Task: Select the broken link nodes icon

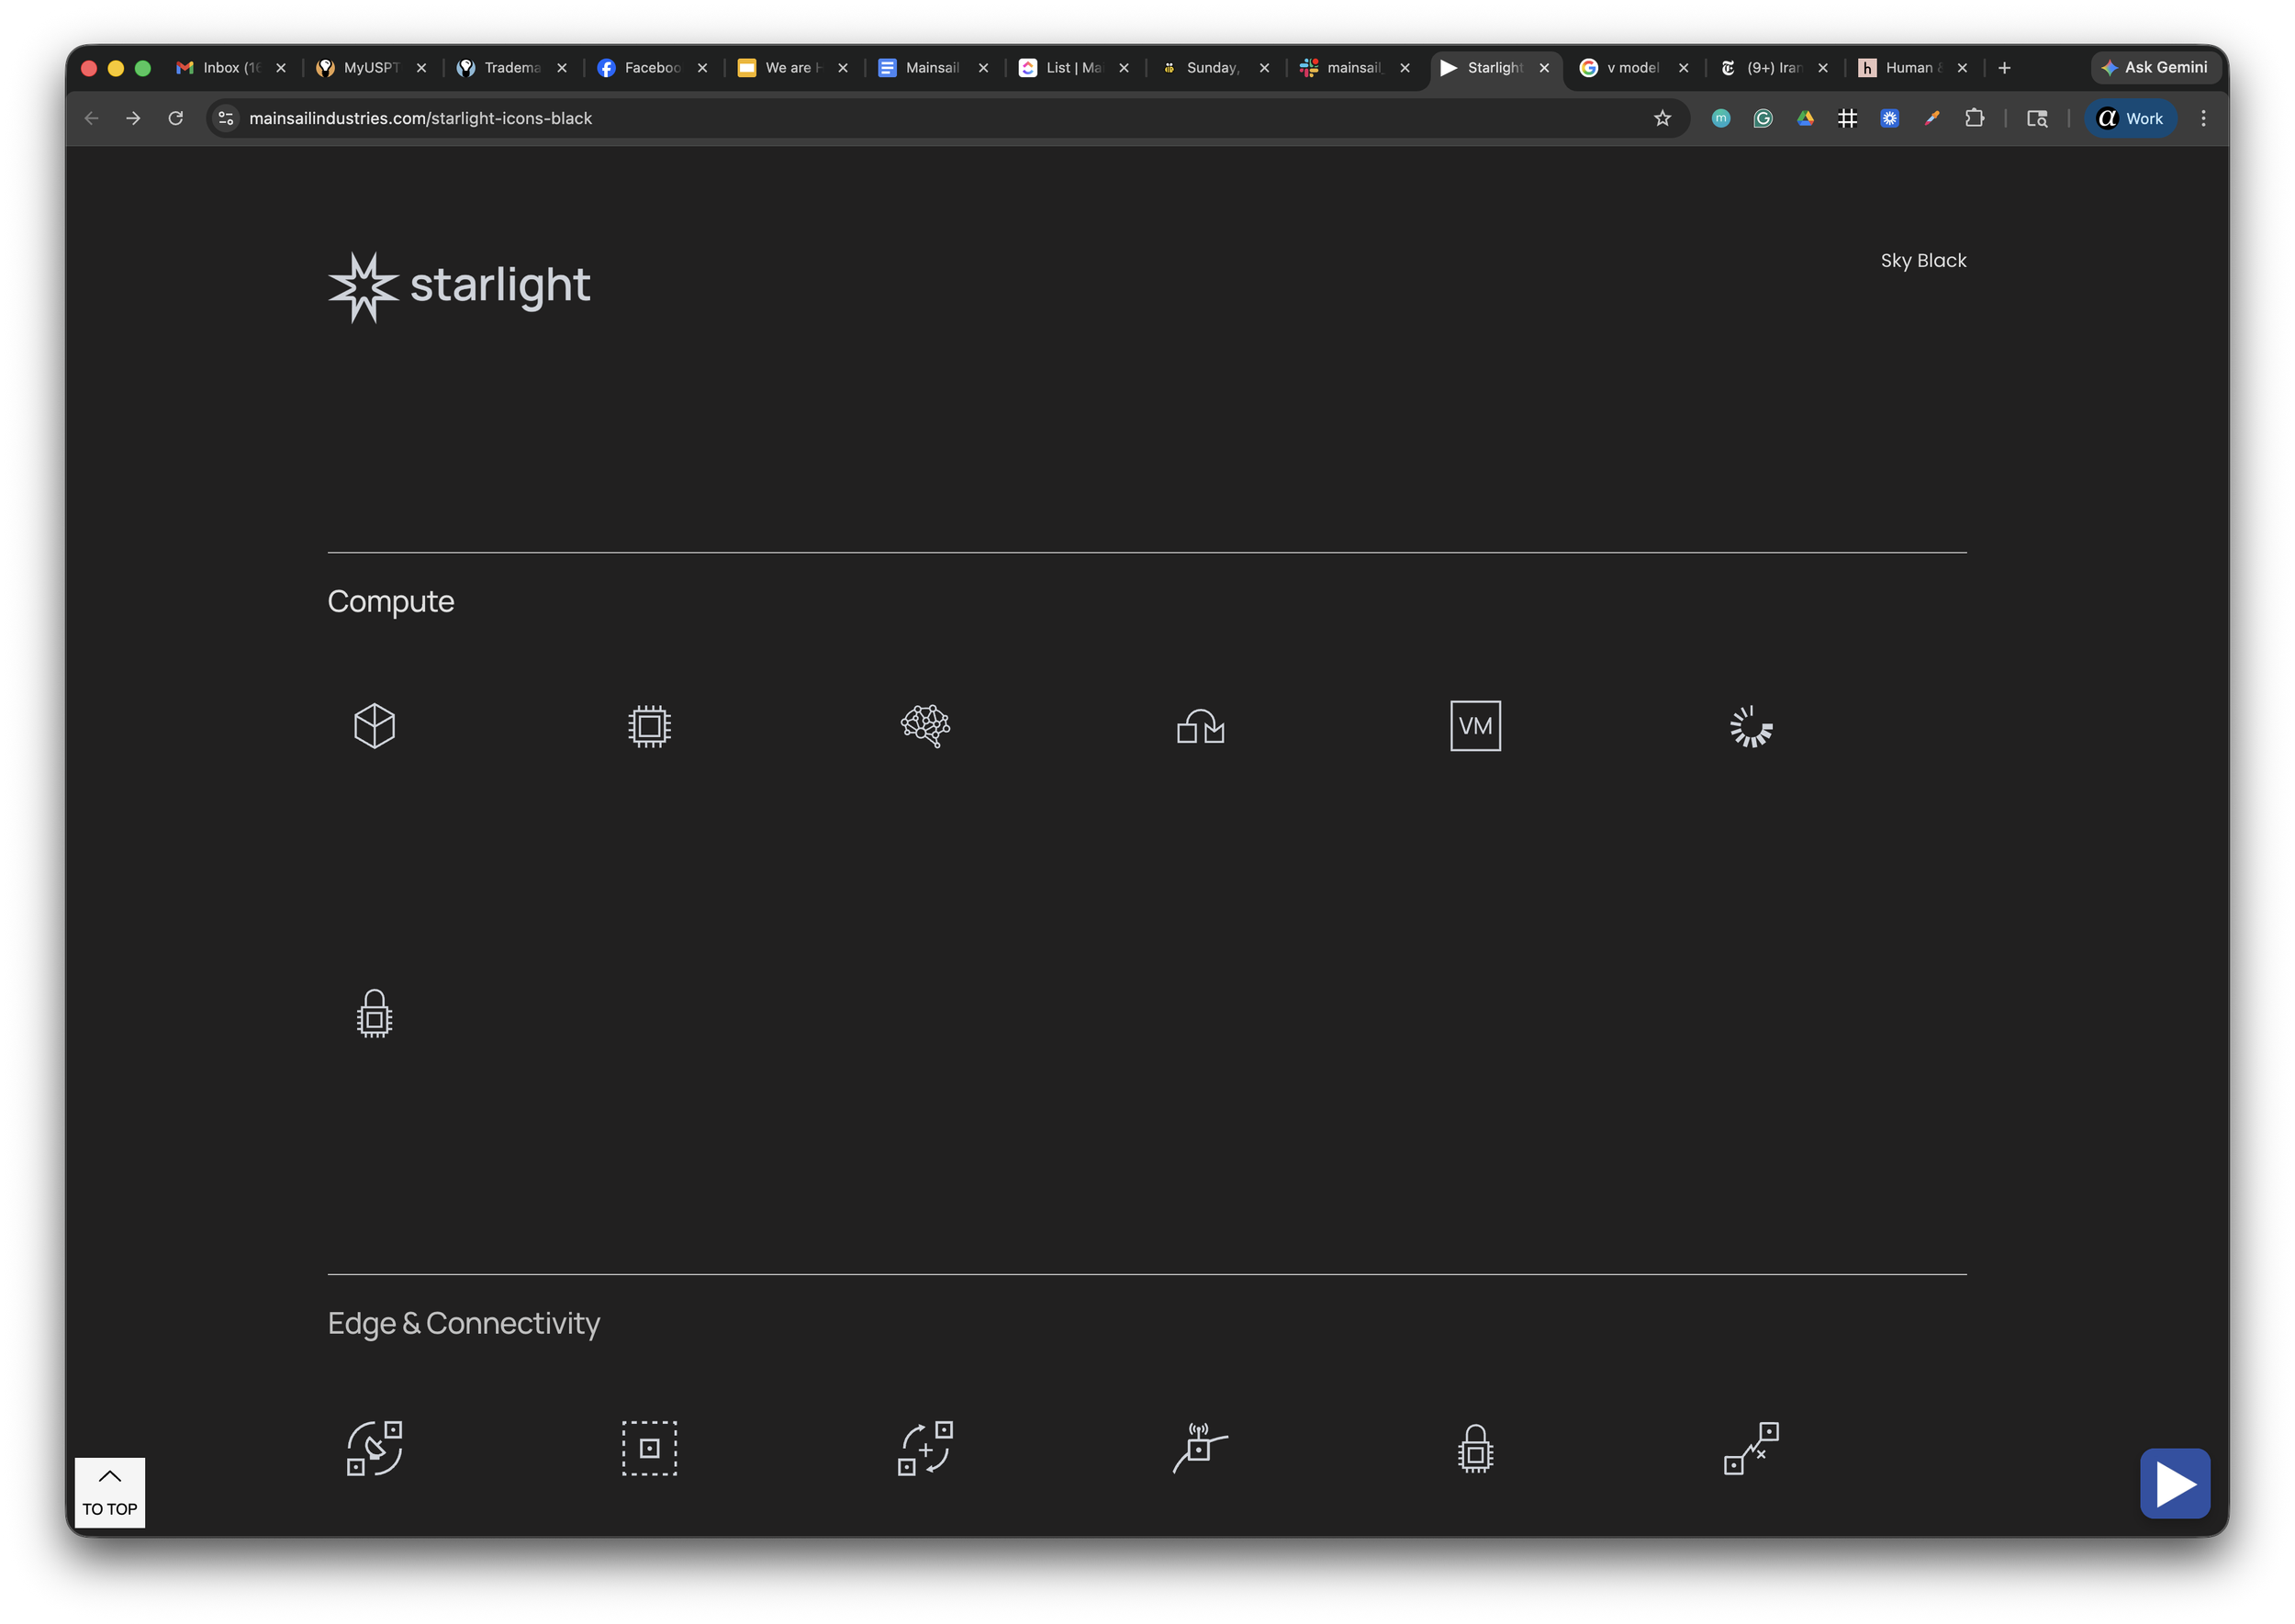Action: tap(1750, 1448)
